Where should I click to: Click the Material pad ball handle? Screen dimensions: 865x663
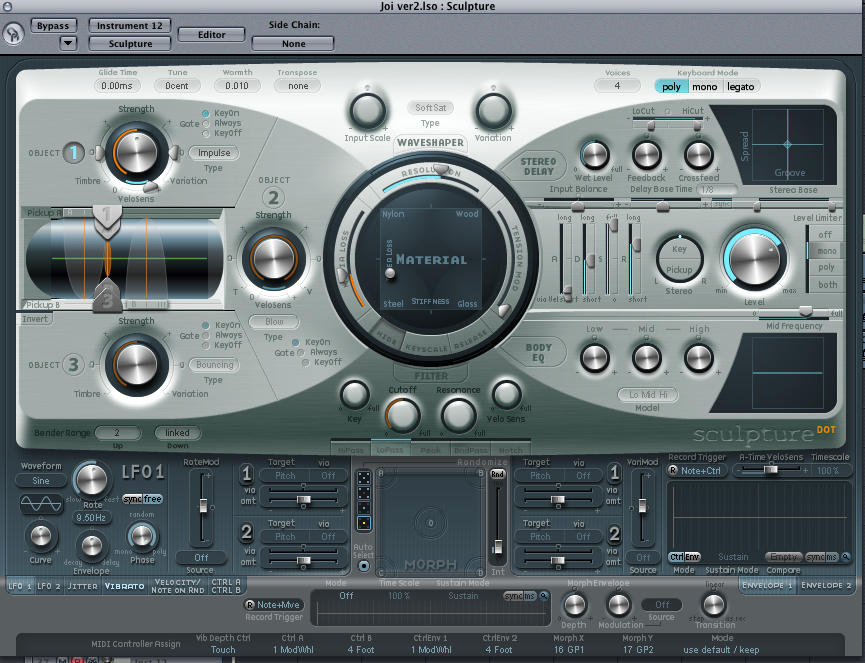click(390, 273)
